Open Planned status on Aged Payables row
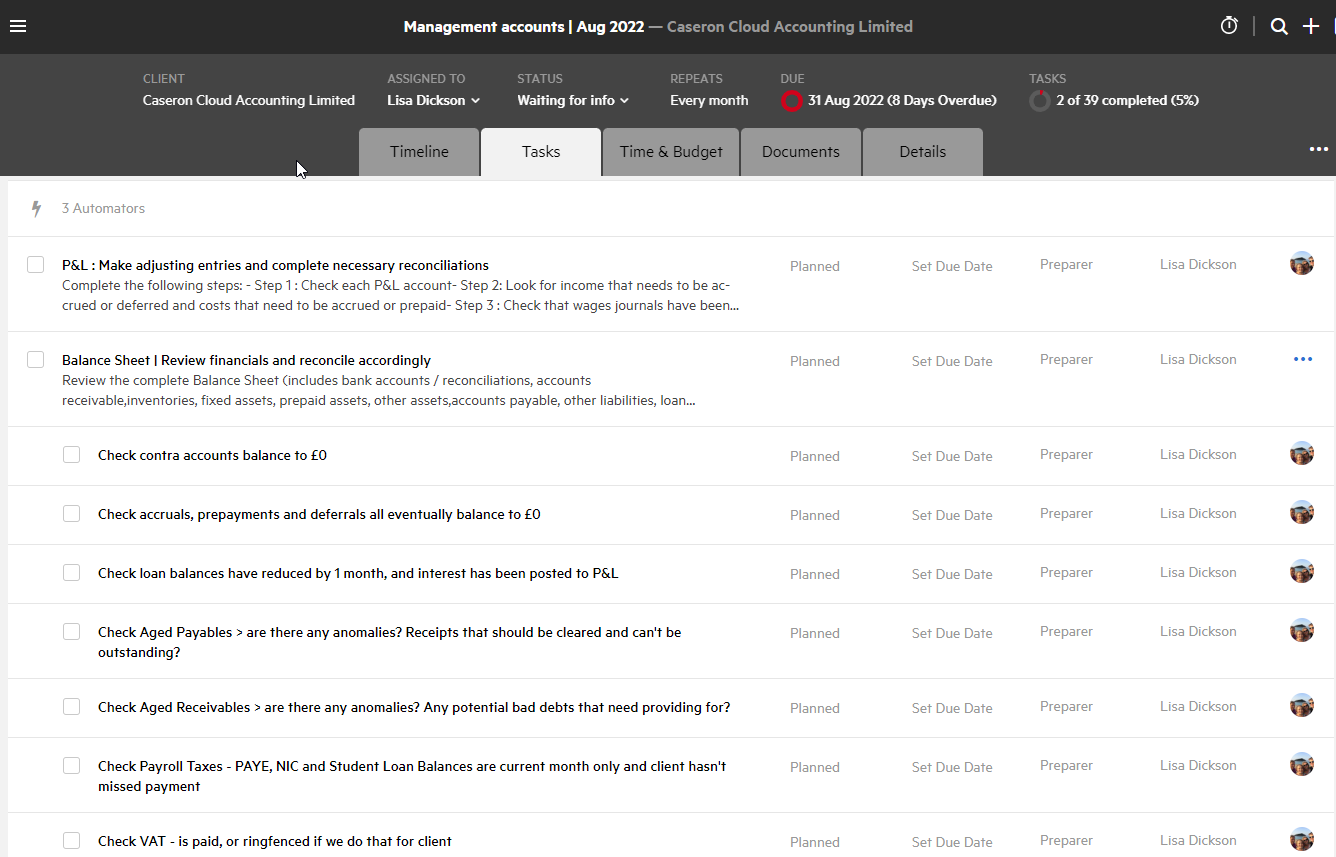This screenshot has height=857, width=1336. point(815,633)
